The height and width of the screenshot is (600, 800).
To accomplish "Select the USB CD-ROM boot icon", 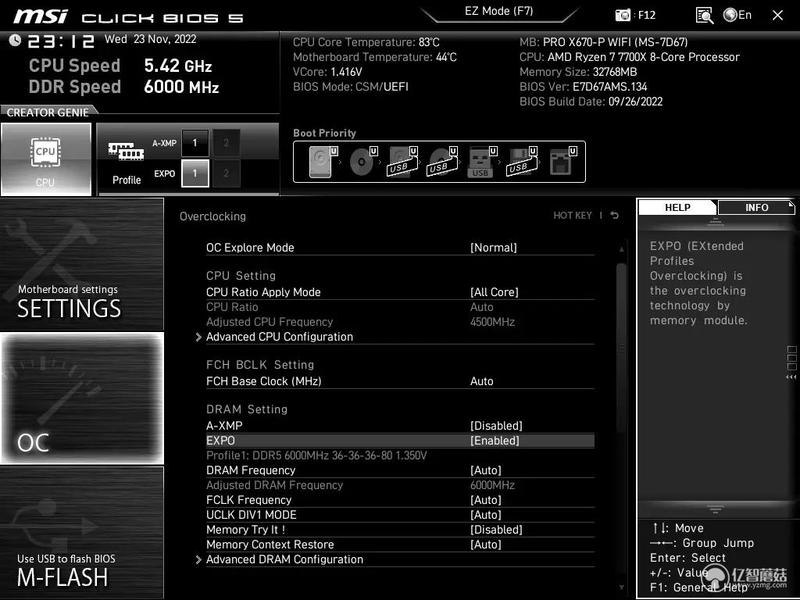I will coord(442,162).
